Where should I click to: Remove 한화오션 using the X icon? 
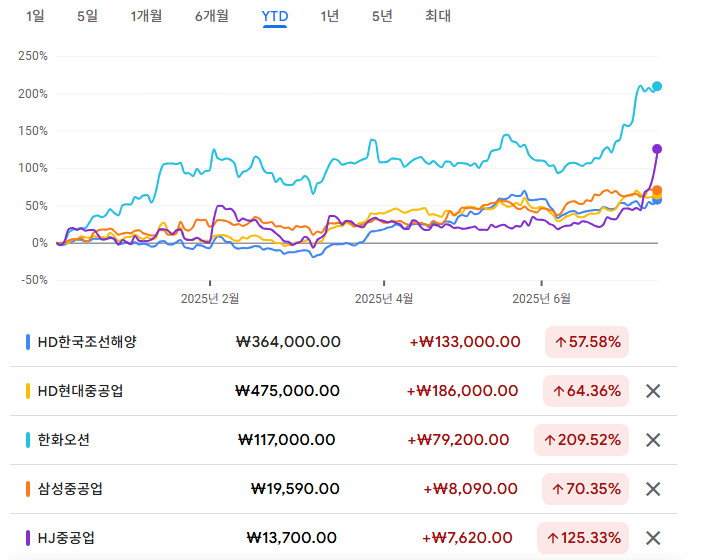tap(653, 440)
